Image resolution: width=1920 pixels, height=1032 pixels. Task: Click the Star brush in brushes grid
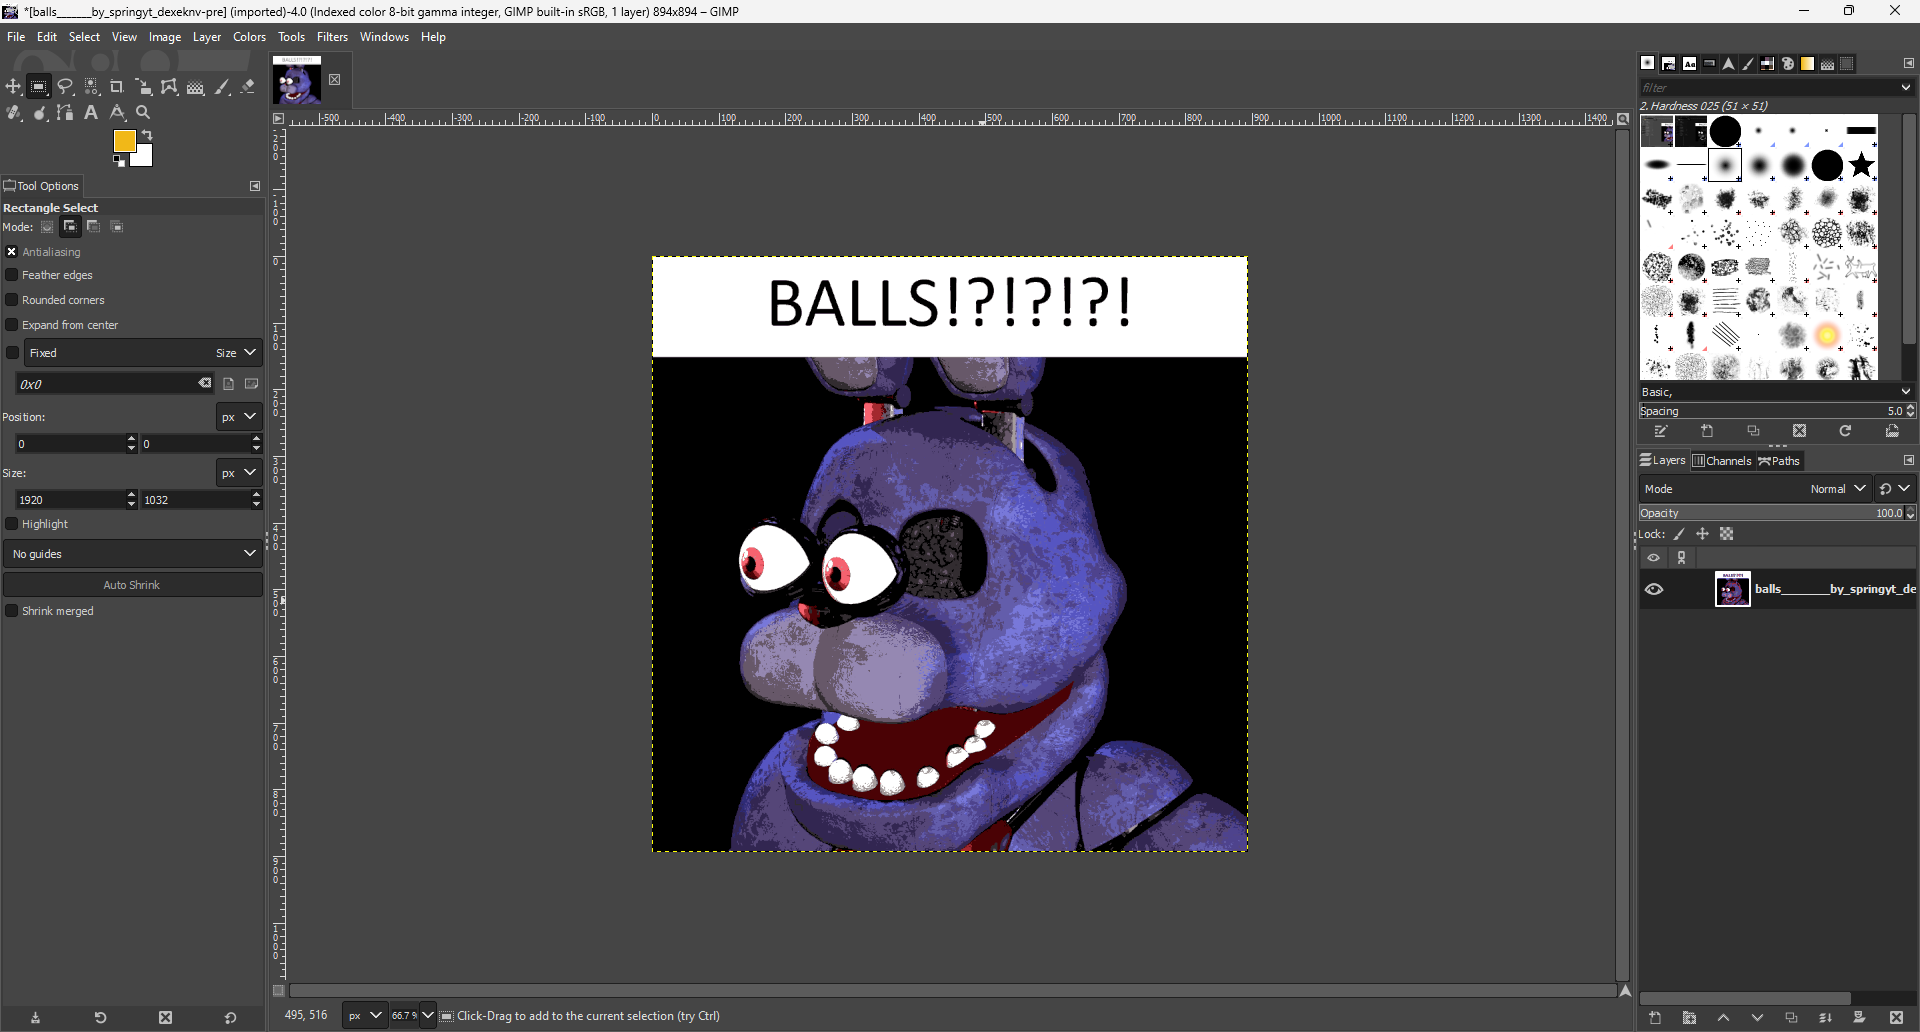(x=1861, y=165)
